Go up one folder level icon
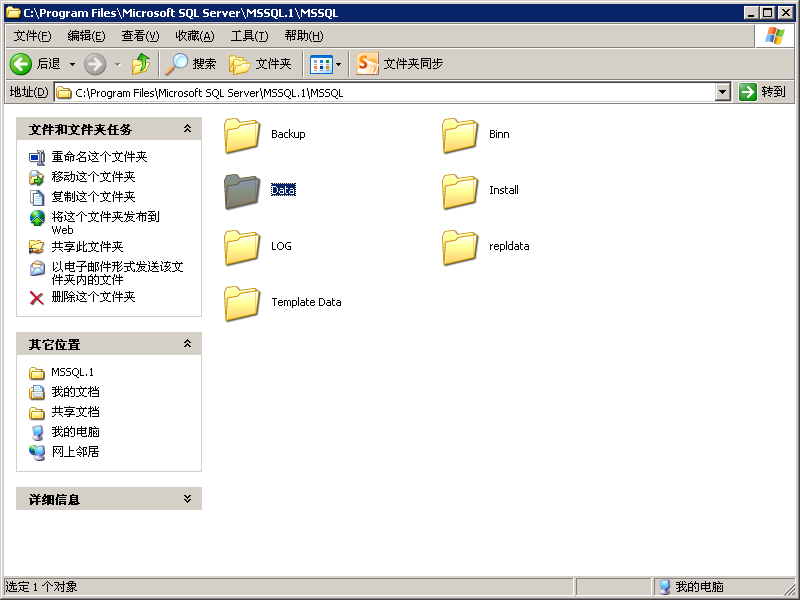 click(x=141, y=64)
